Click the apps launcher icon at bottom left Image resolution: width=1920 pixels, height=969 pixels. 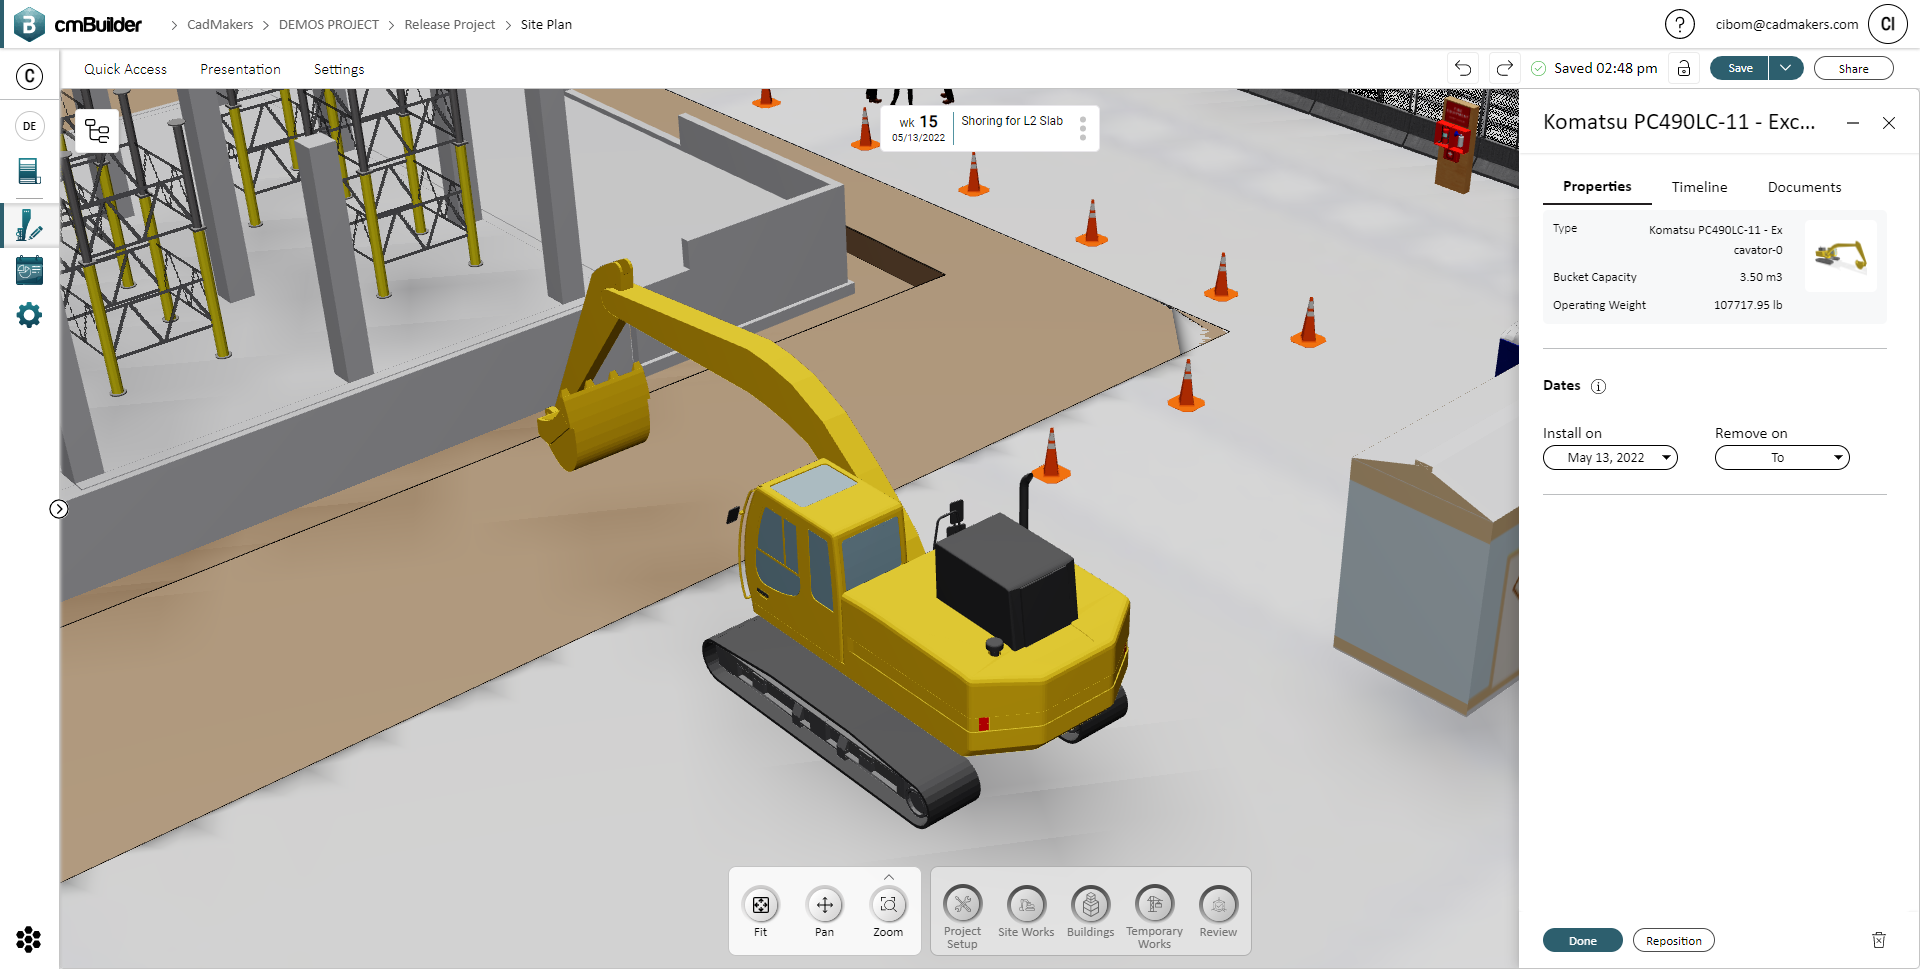(29, 940)
